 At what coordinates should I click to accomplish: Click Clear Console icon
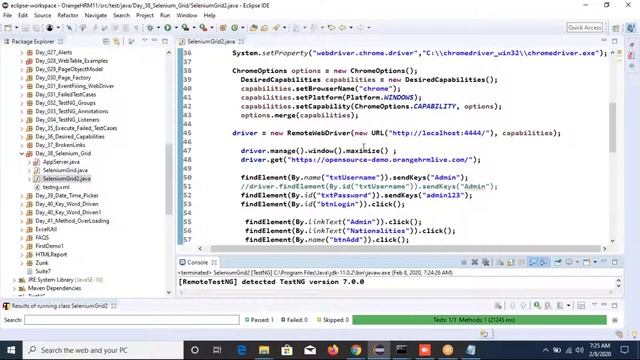click(x=500, y=262)
